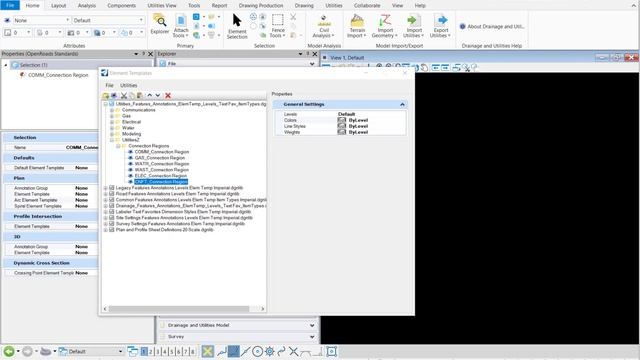Switch to Drawing Production tab

260,5
